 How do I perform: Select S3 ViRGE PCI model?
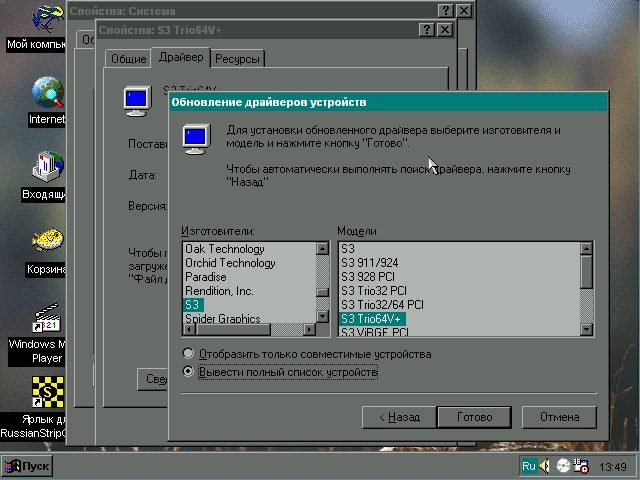point(375,331)
